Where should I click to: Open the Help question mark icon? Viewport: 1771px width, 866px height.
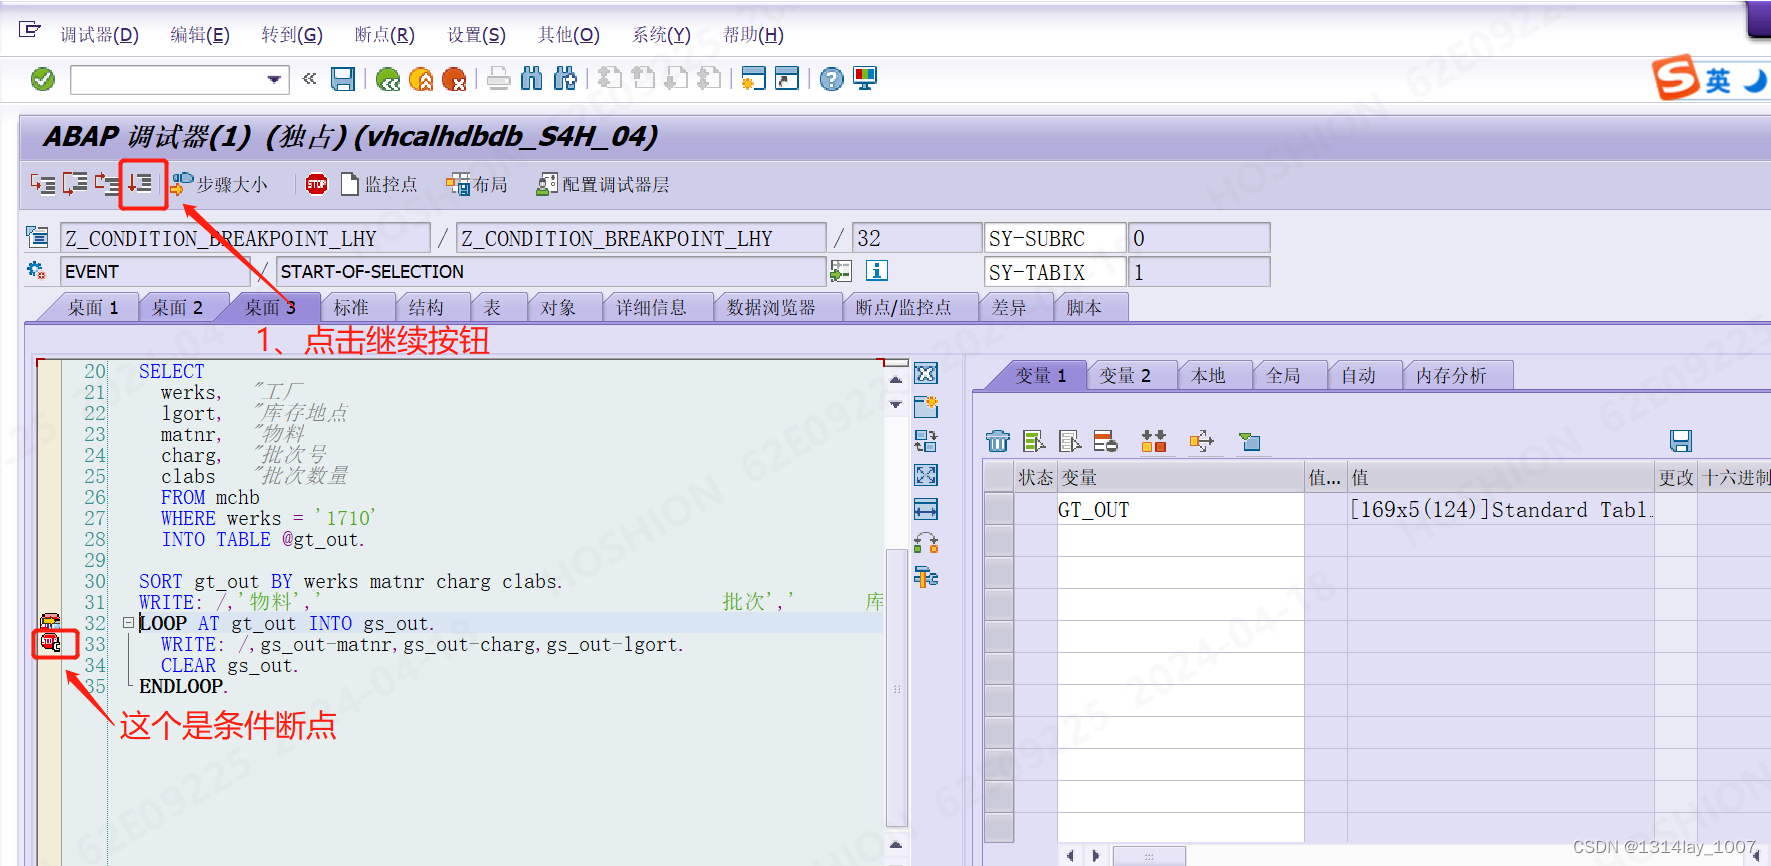coord(832,79)
